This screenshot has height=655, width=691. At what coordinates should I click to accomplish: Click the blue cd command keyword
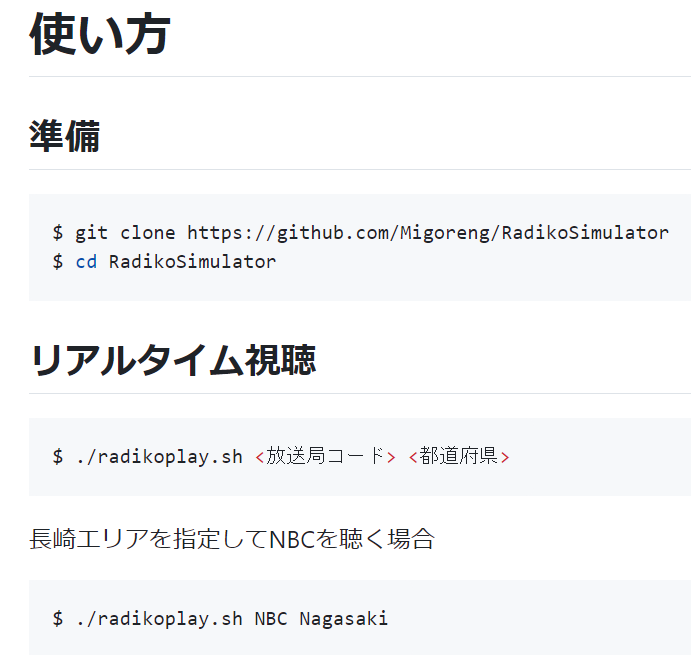[86, 262]
